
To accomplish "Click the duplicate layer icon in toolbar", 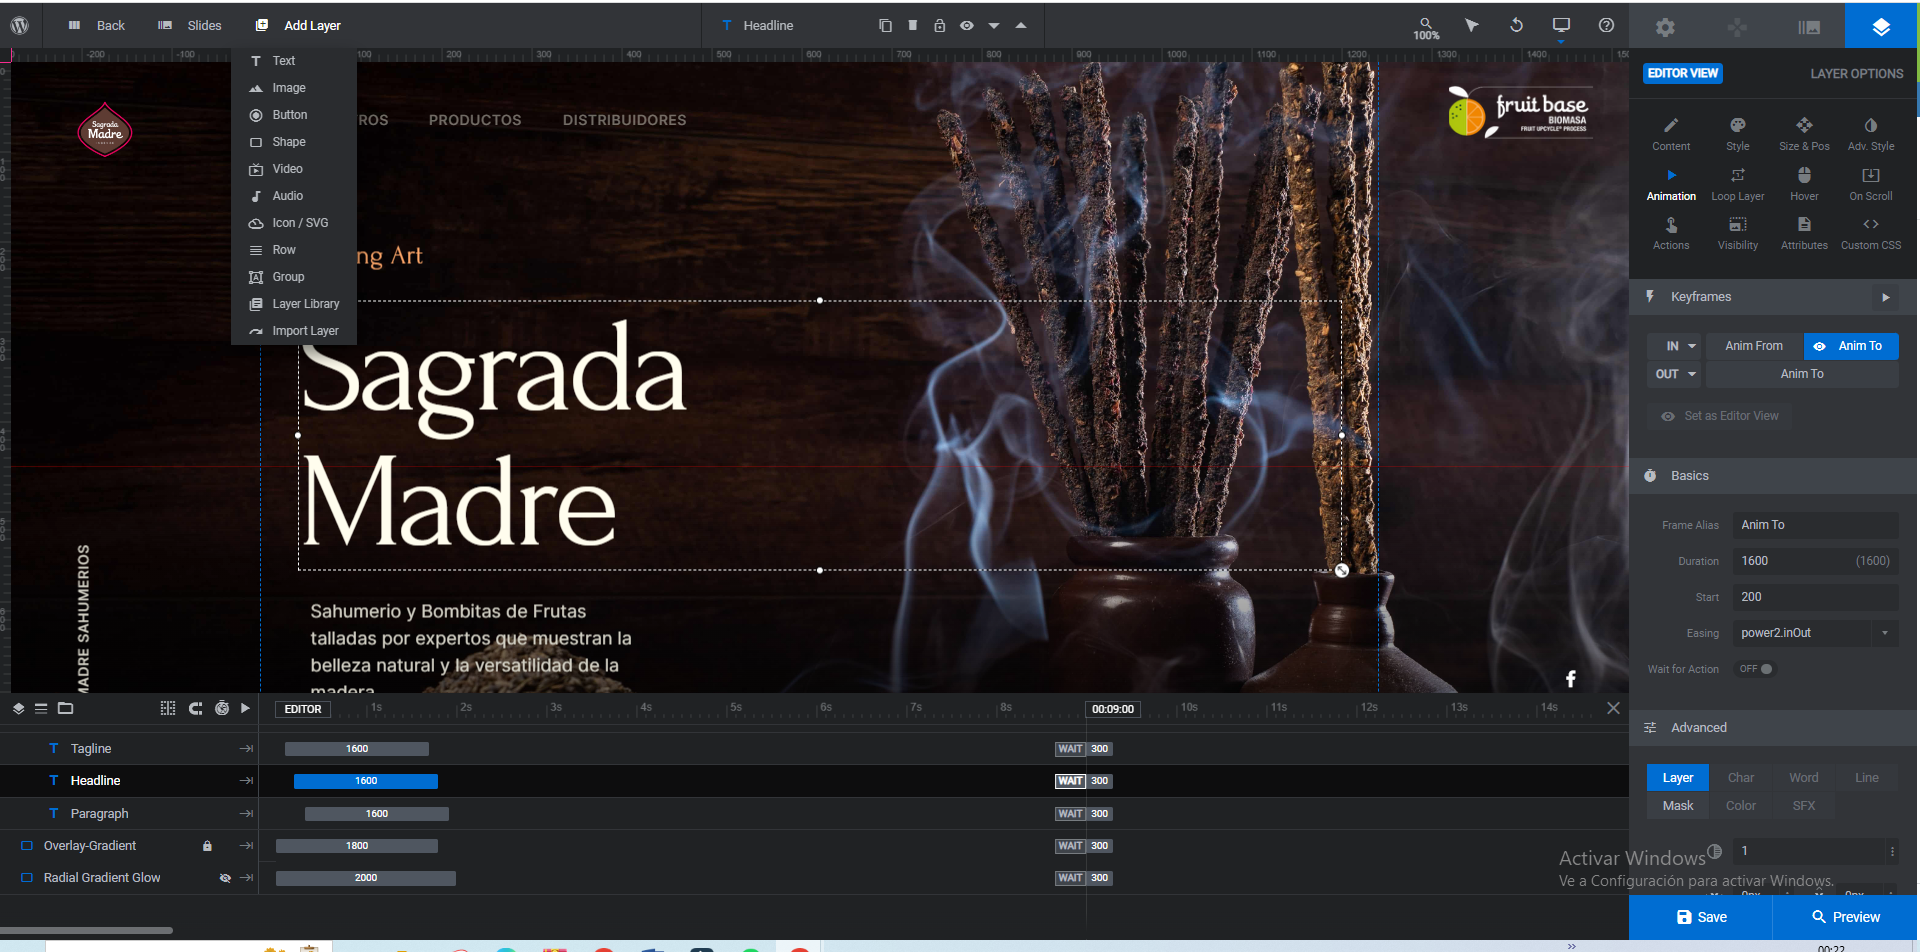I will (885, 25).
